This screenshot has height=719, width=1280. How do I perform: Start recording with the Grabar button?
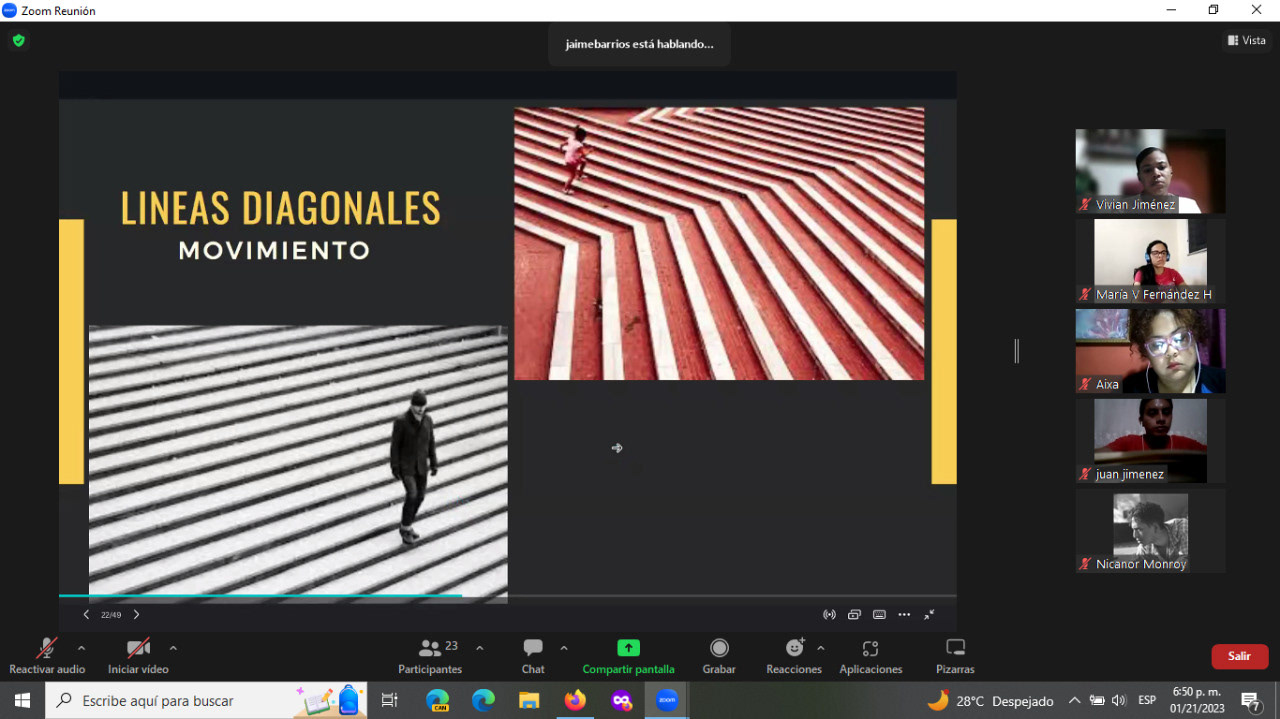[719, 656]
